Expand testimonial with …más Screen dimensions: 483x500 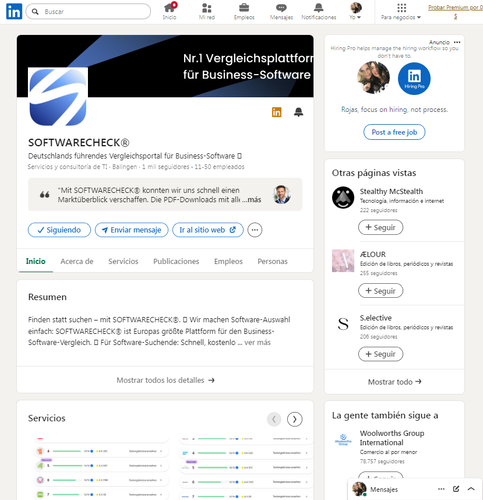click(253, 200)
